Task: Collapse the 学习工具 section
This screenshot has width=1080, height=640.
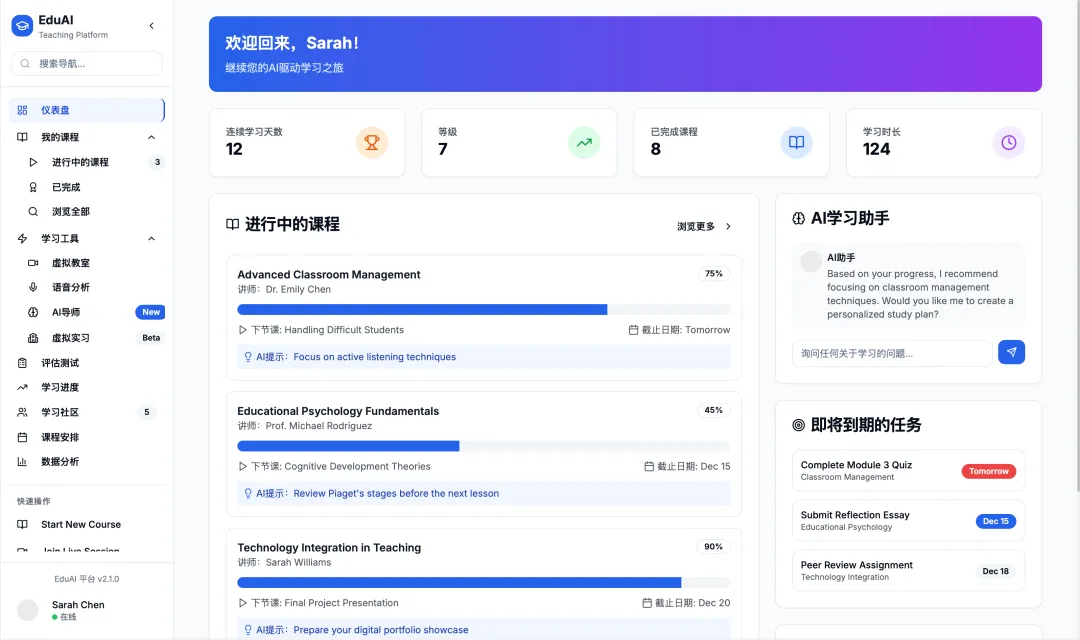Action: (x=151, y=239)
